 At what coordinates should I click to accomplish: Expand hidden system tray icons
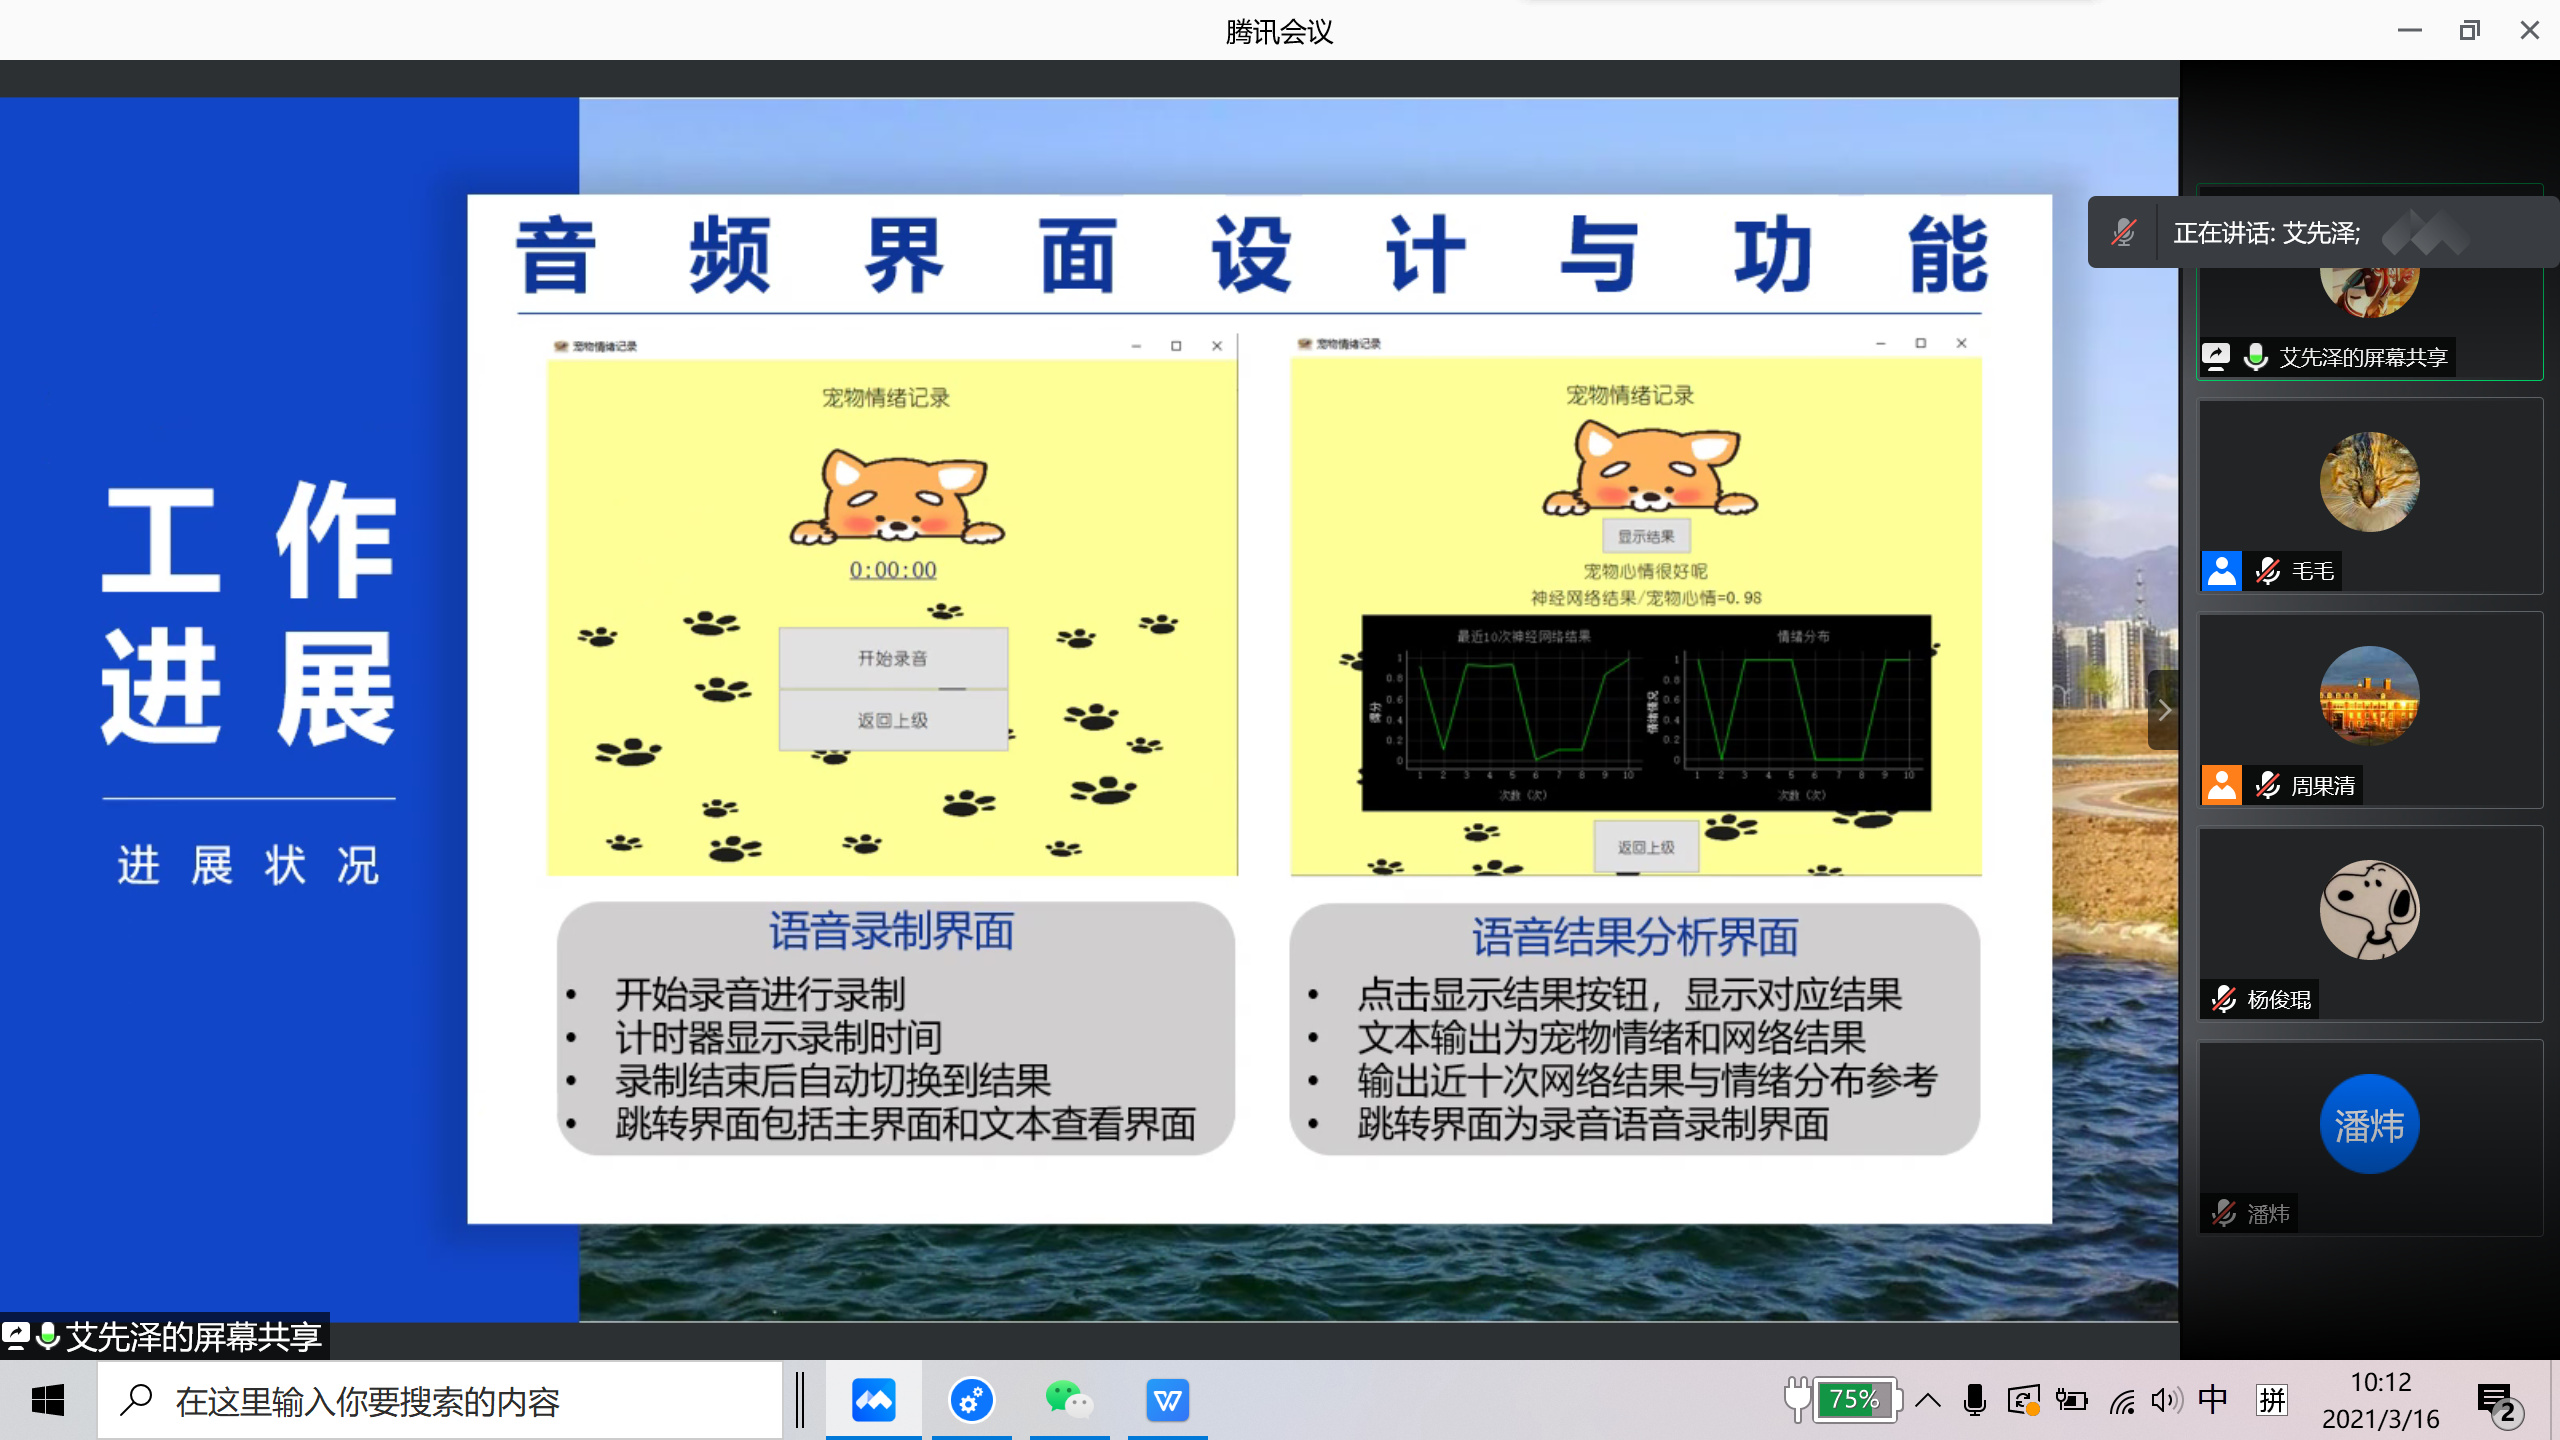[1928, 1400]
